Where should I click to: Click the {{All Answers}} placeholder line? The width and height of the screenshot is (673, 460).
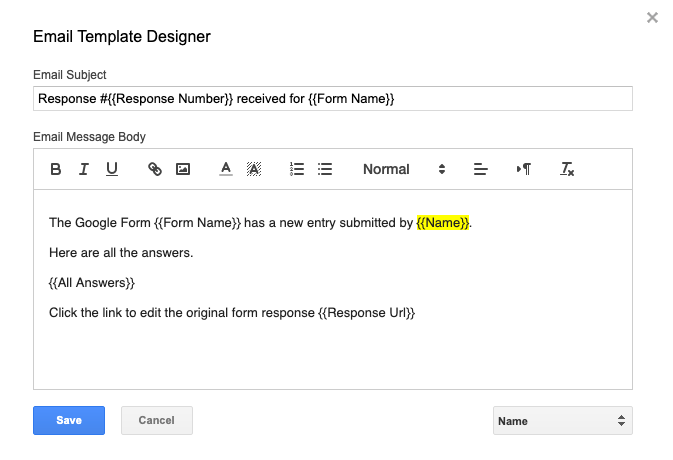(x=92, y=283)
